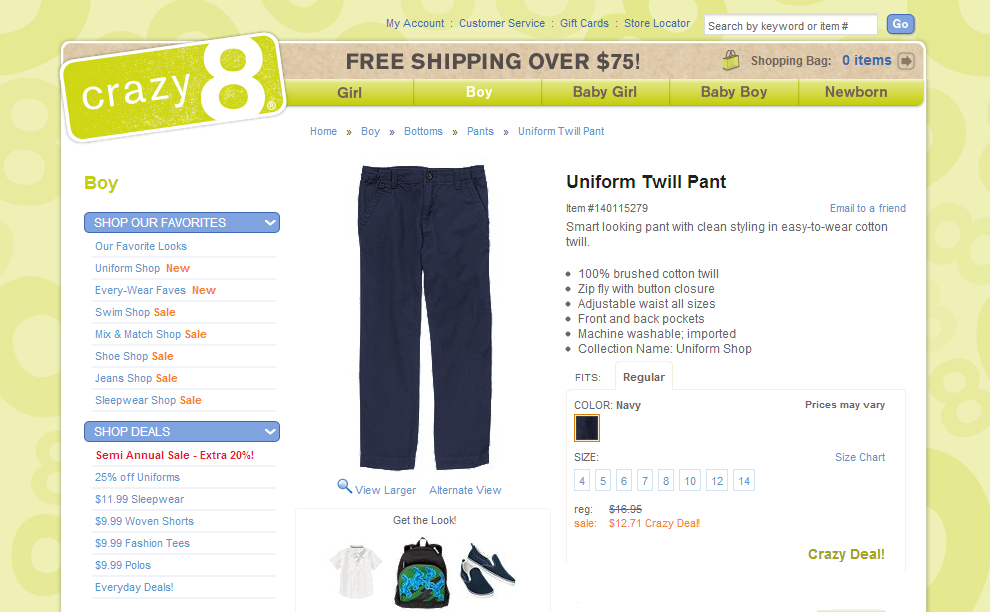Select the Regular fit tab
Viewport: 990px width, 612px height.
pyautogui.click(x=643, y=377)
